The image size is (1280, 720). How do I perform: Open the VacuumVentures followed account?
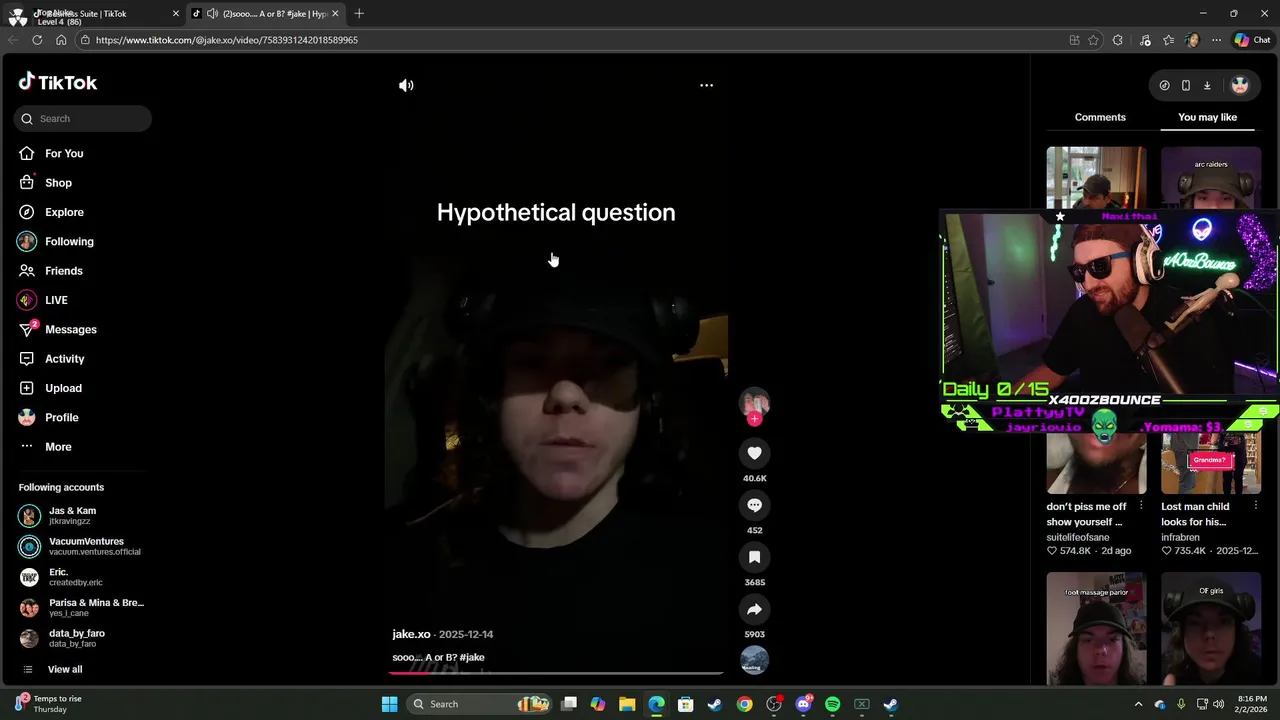pyautogui.click(x=82, y=546)
